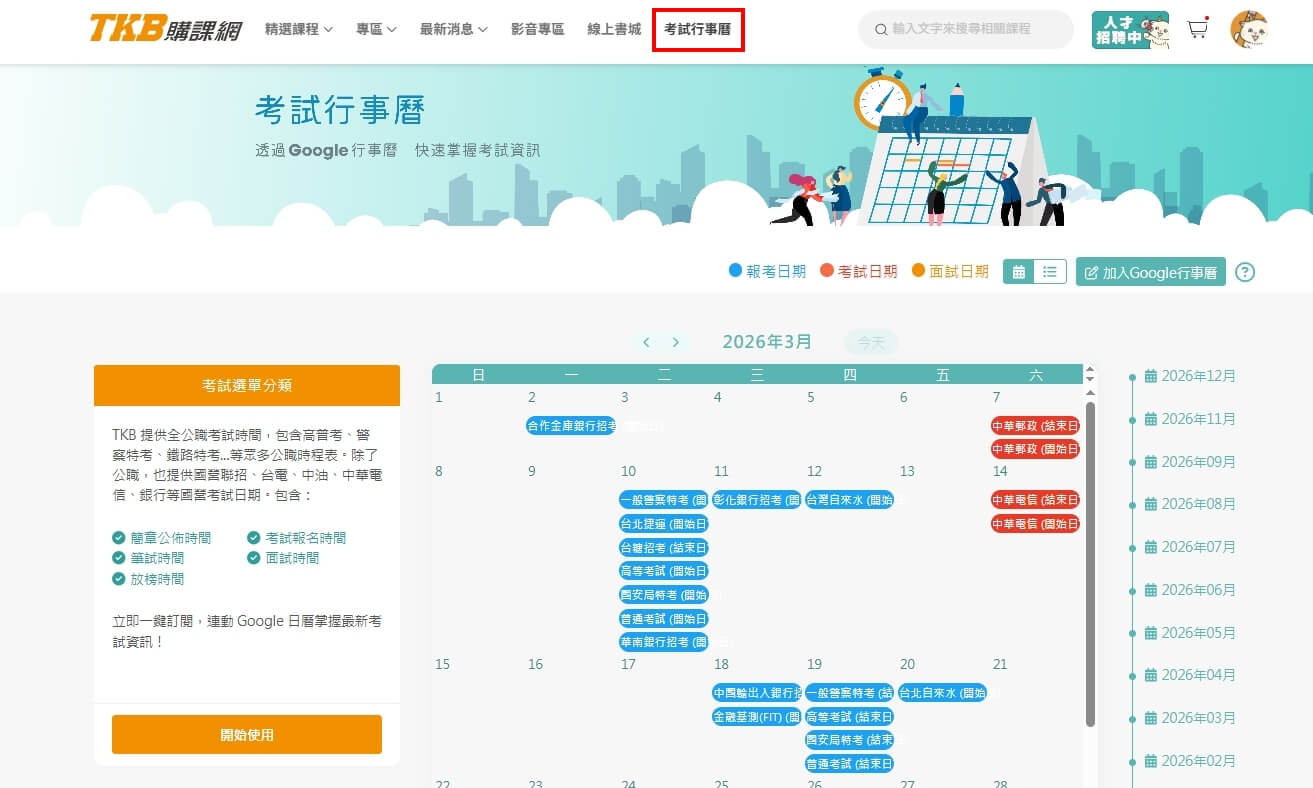1313x788 pixels.
Task: Click calendar icon beside 2026年12月
Action: pos(1151,377)
